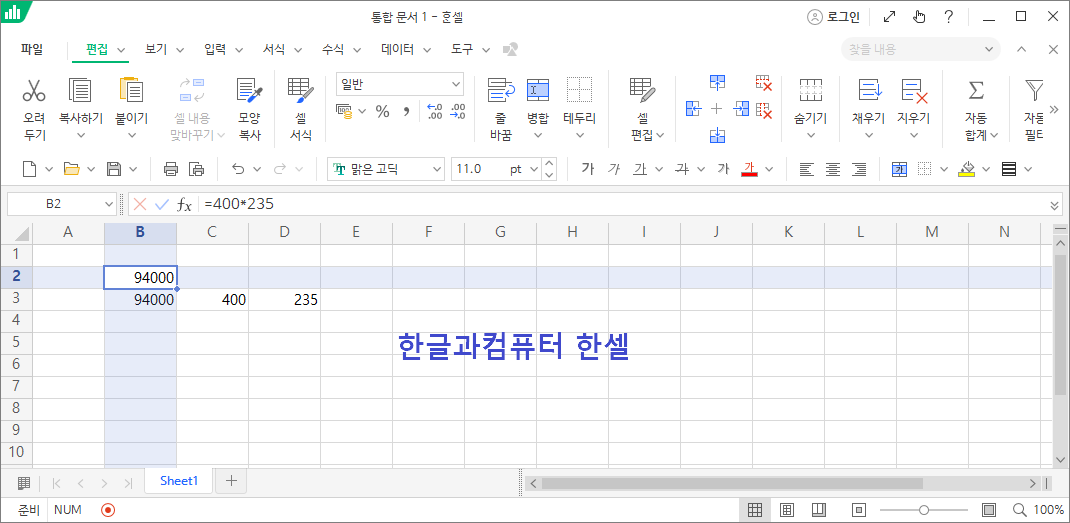1070x523 pixels.
Task: Open the 파일 menu
Action: (x=31, y=49)
